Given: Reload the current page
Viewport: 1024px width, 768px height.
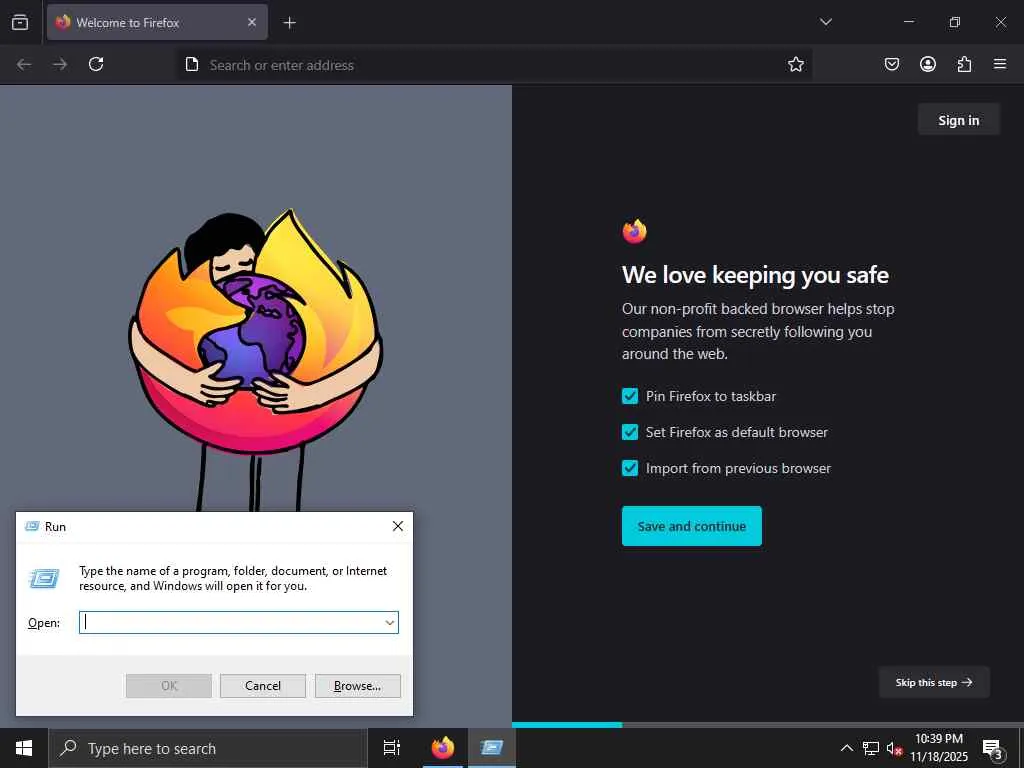Looking at the screenshot, I should click(x=96, y=64).
